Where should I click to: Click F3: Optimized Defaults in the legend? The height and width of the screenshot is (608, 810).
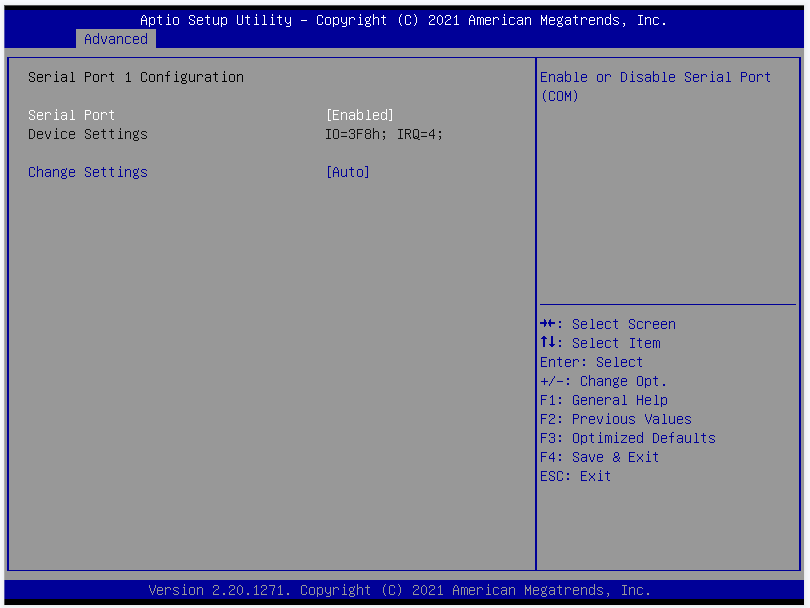627,438
